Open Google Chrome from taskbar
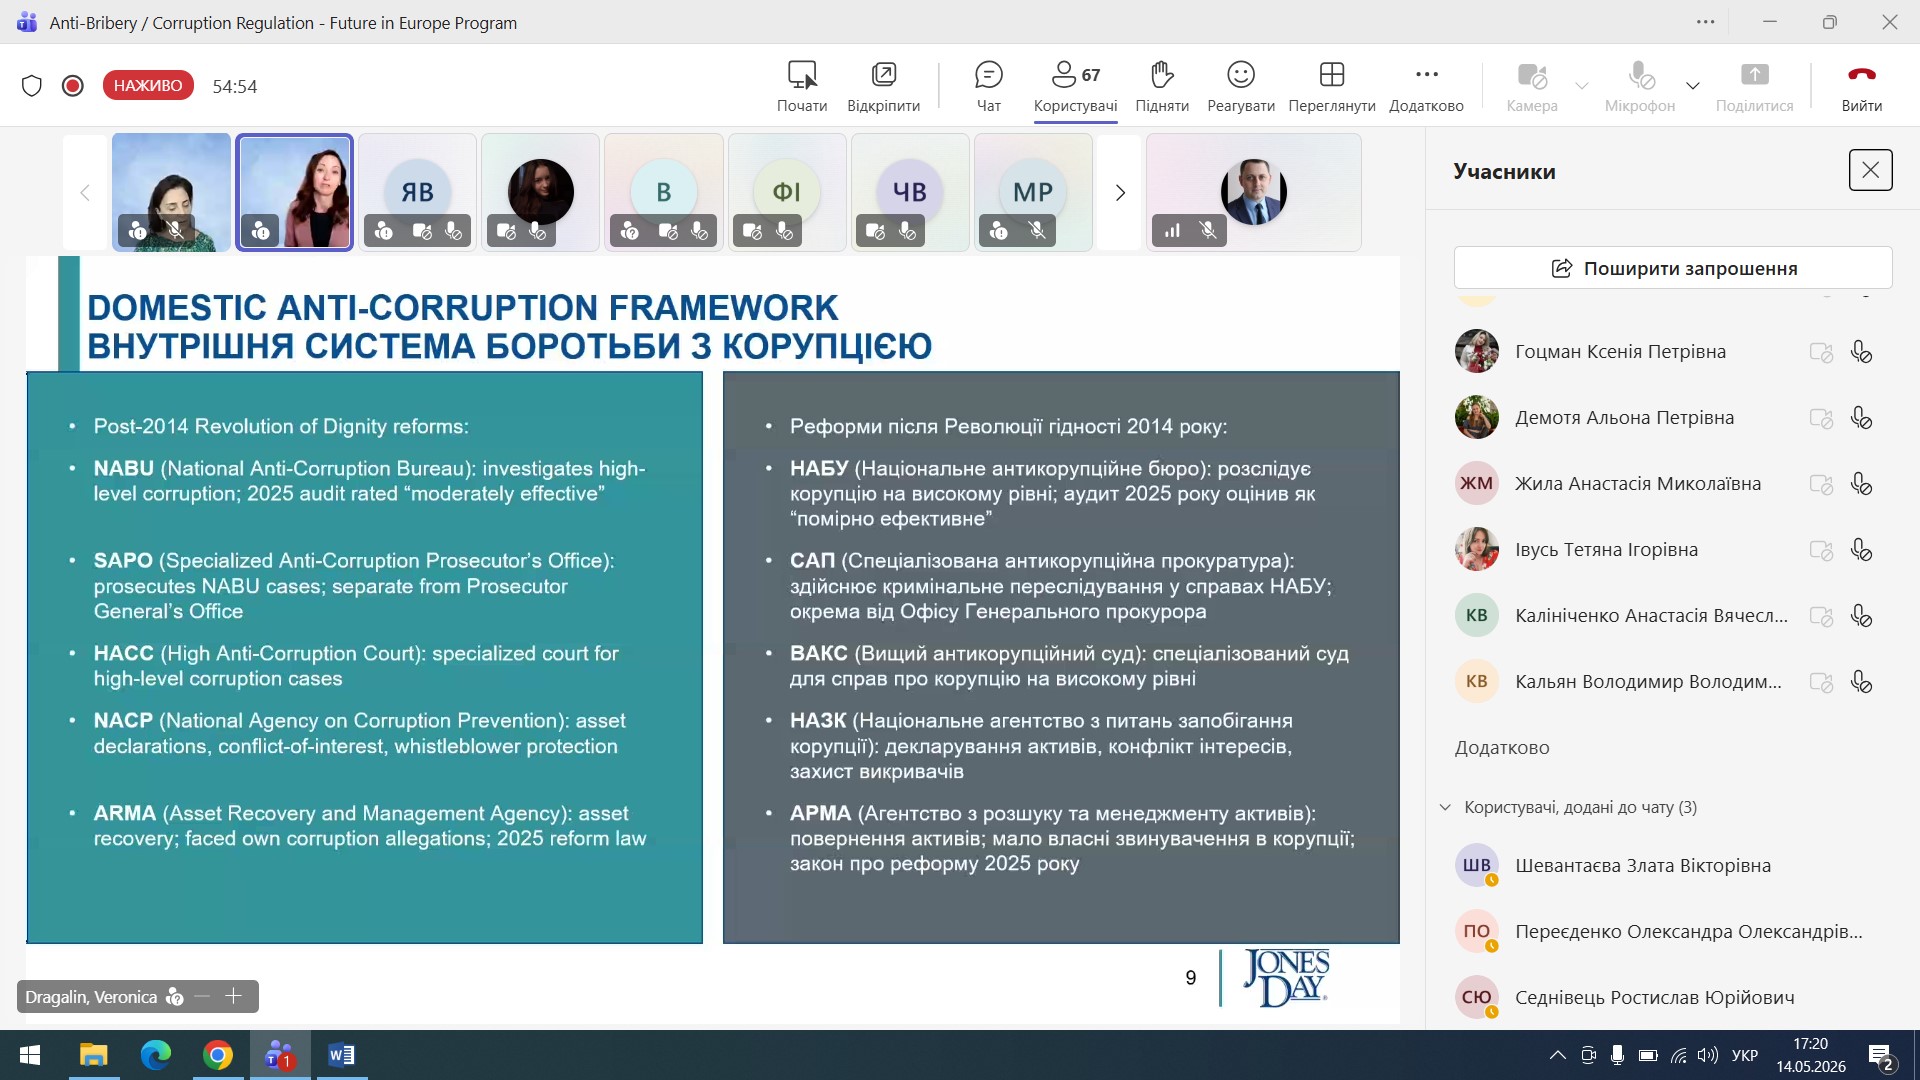 click(x=217, y=1055)
